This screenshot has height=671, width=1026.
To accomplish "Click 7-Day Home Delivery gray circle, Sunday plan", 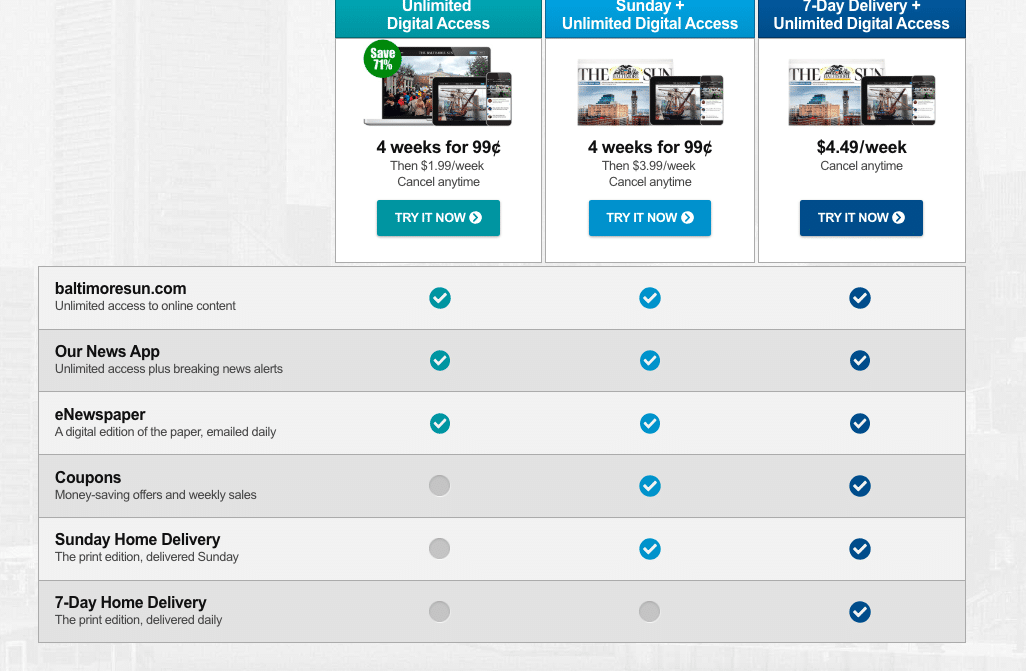I will 650,611.
